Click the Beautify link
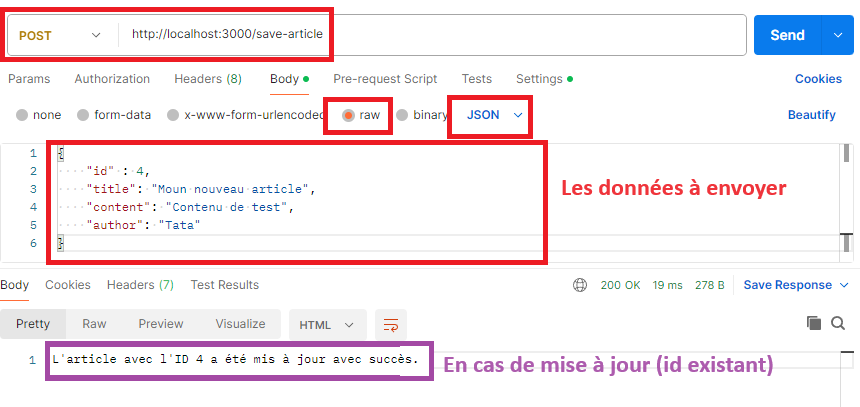Image resolution: width=860 pixels, height=407 pixels. click(811, 115)
